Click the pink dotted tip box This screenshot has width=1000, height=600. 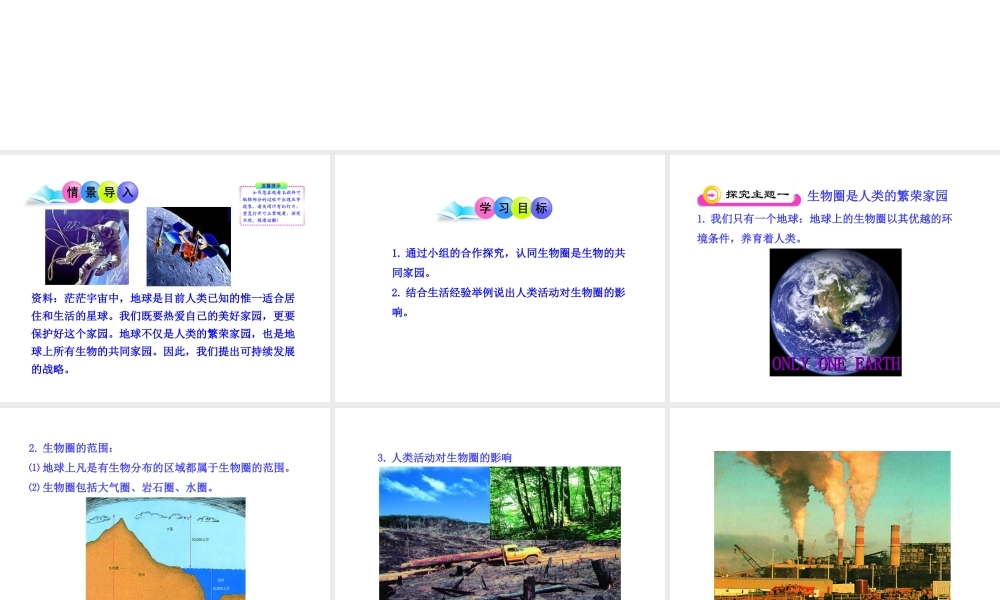coord(272,205)
